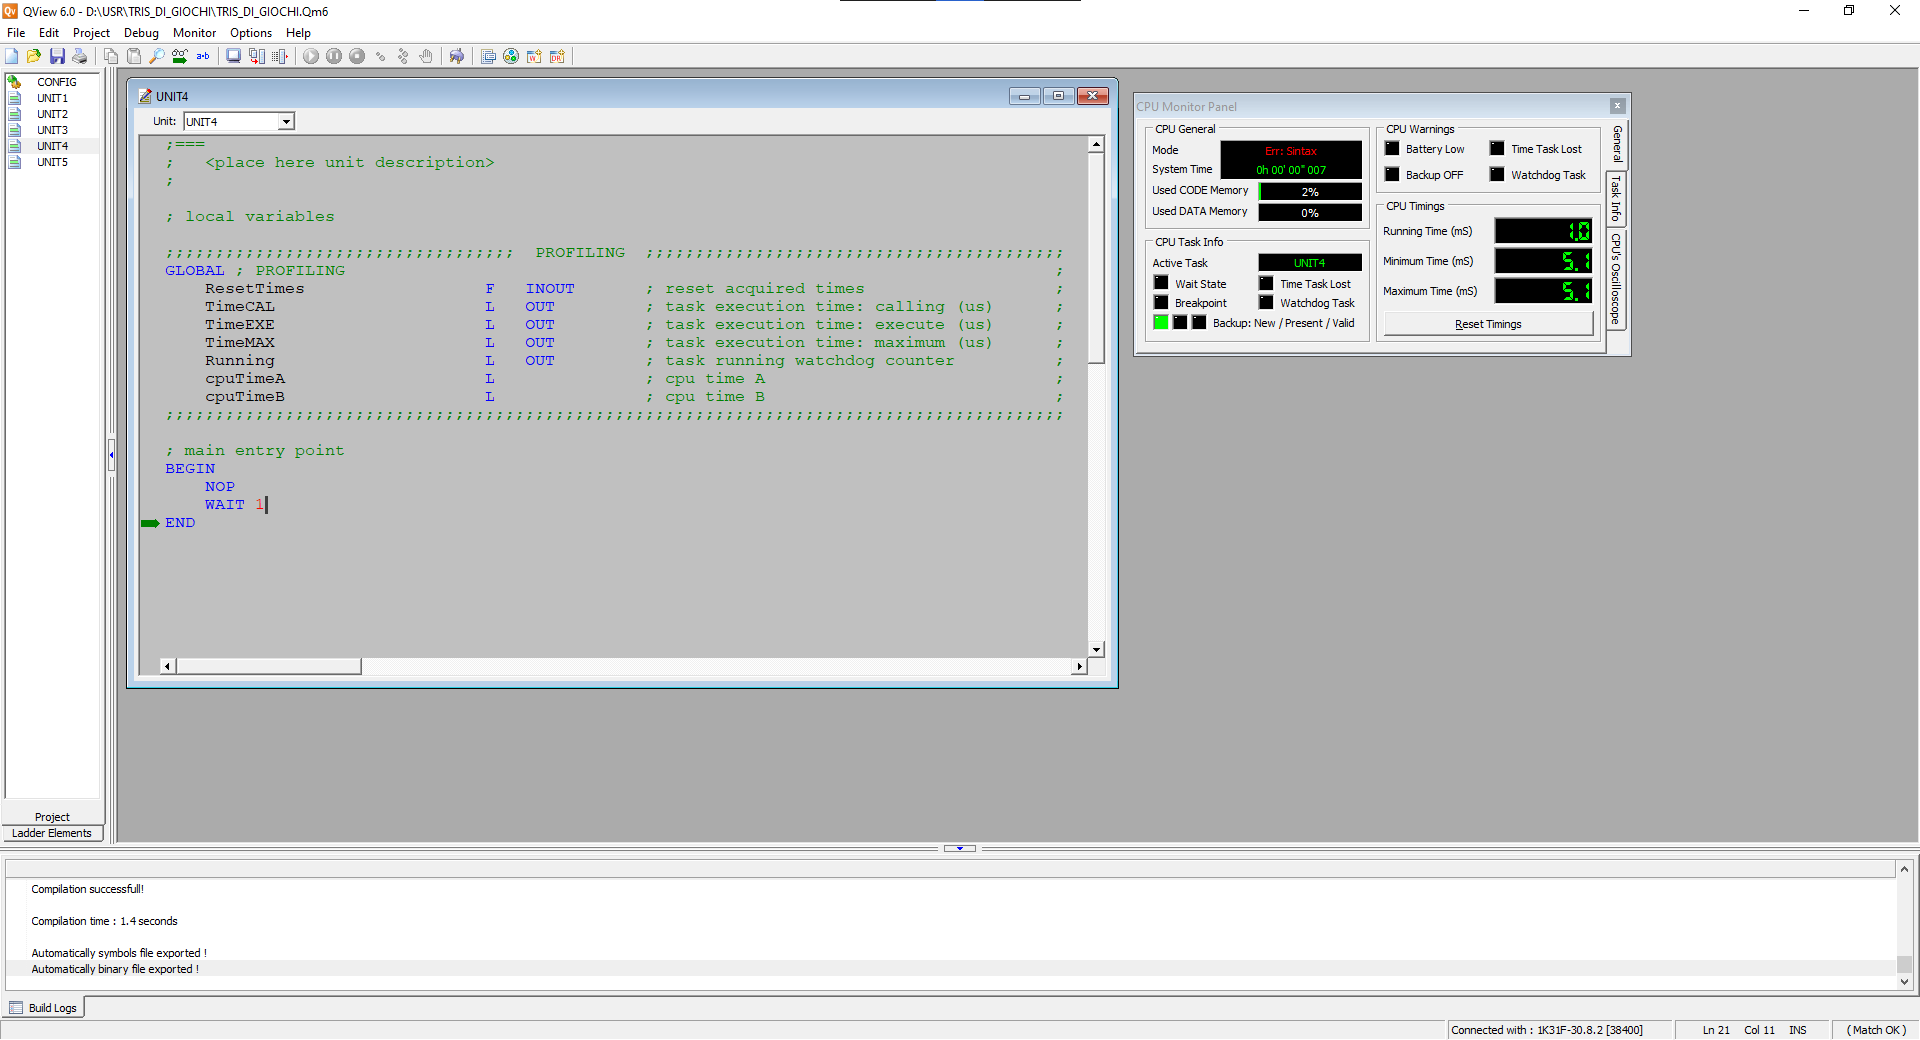Toggle the Battery Low indicator box
The width and height of the screenshot is (1920, 1040).
1392,149
